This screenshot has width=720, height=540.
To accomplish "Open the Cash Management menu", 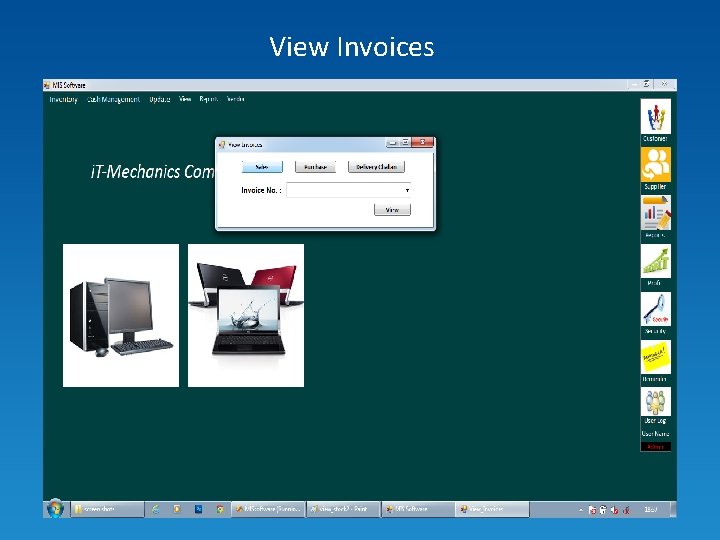I will click(113, 99).
